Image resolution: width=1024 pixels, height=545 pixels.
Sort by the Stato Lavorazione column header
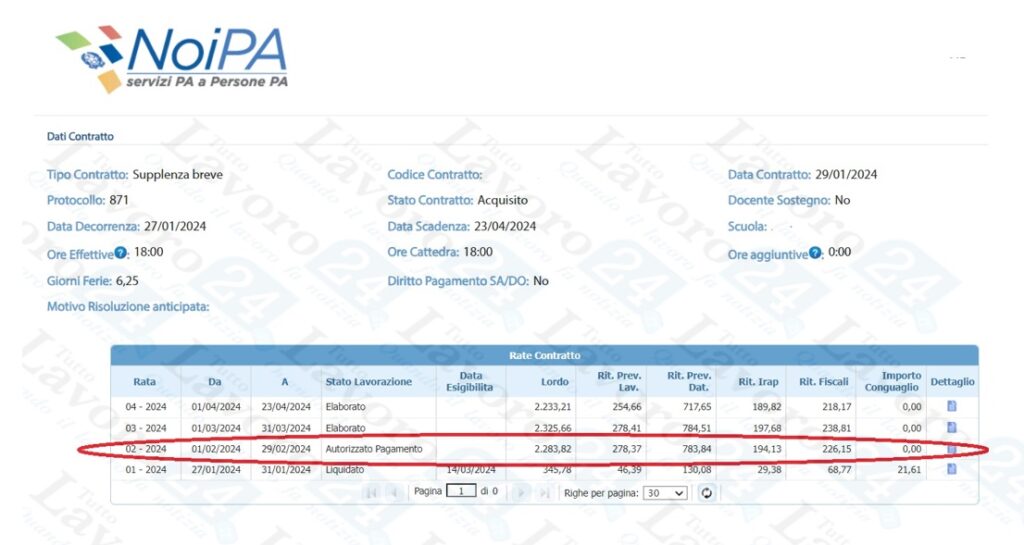(x=368, y=382)
